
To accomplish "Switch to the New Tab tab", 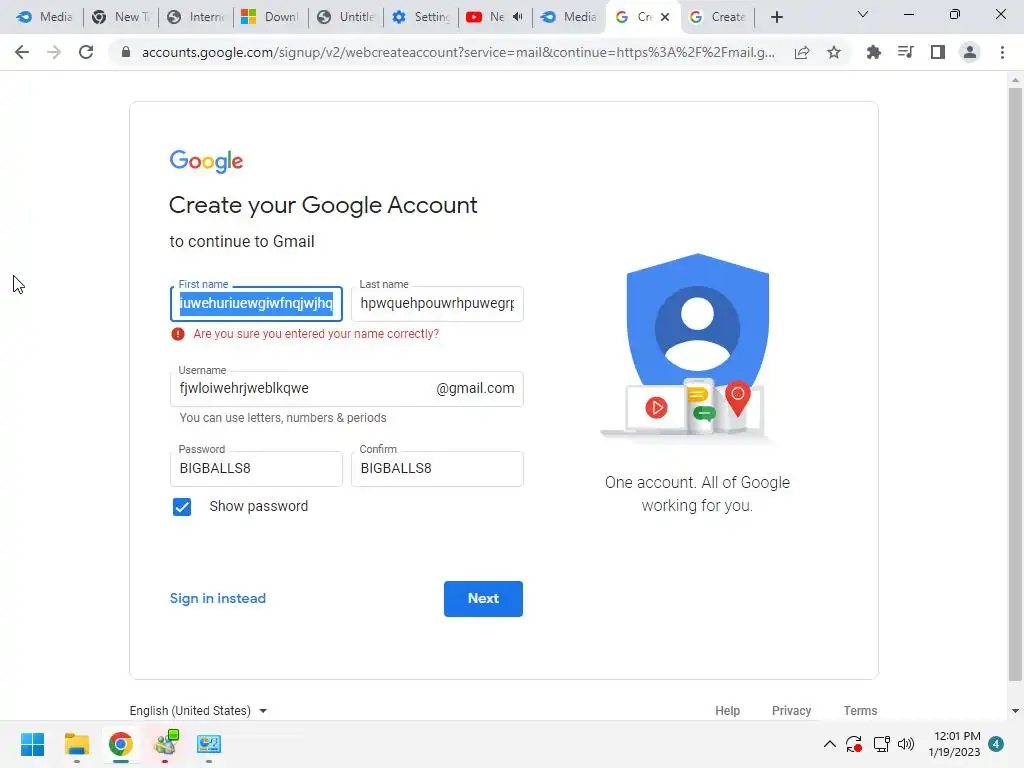I will [120, 17].
